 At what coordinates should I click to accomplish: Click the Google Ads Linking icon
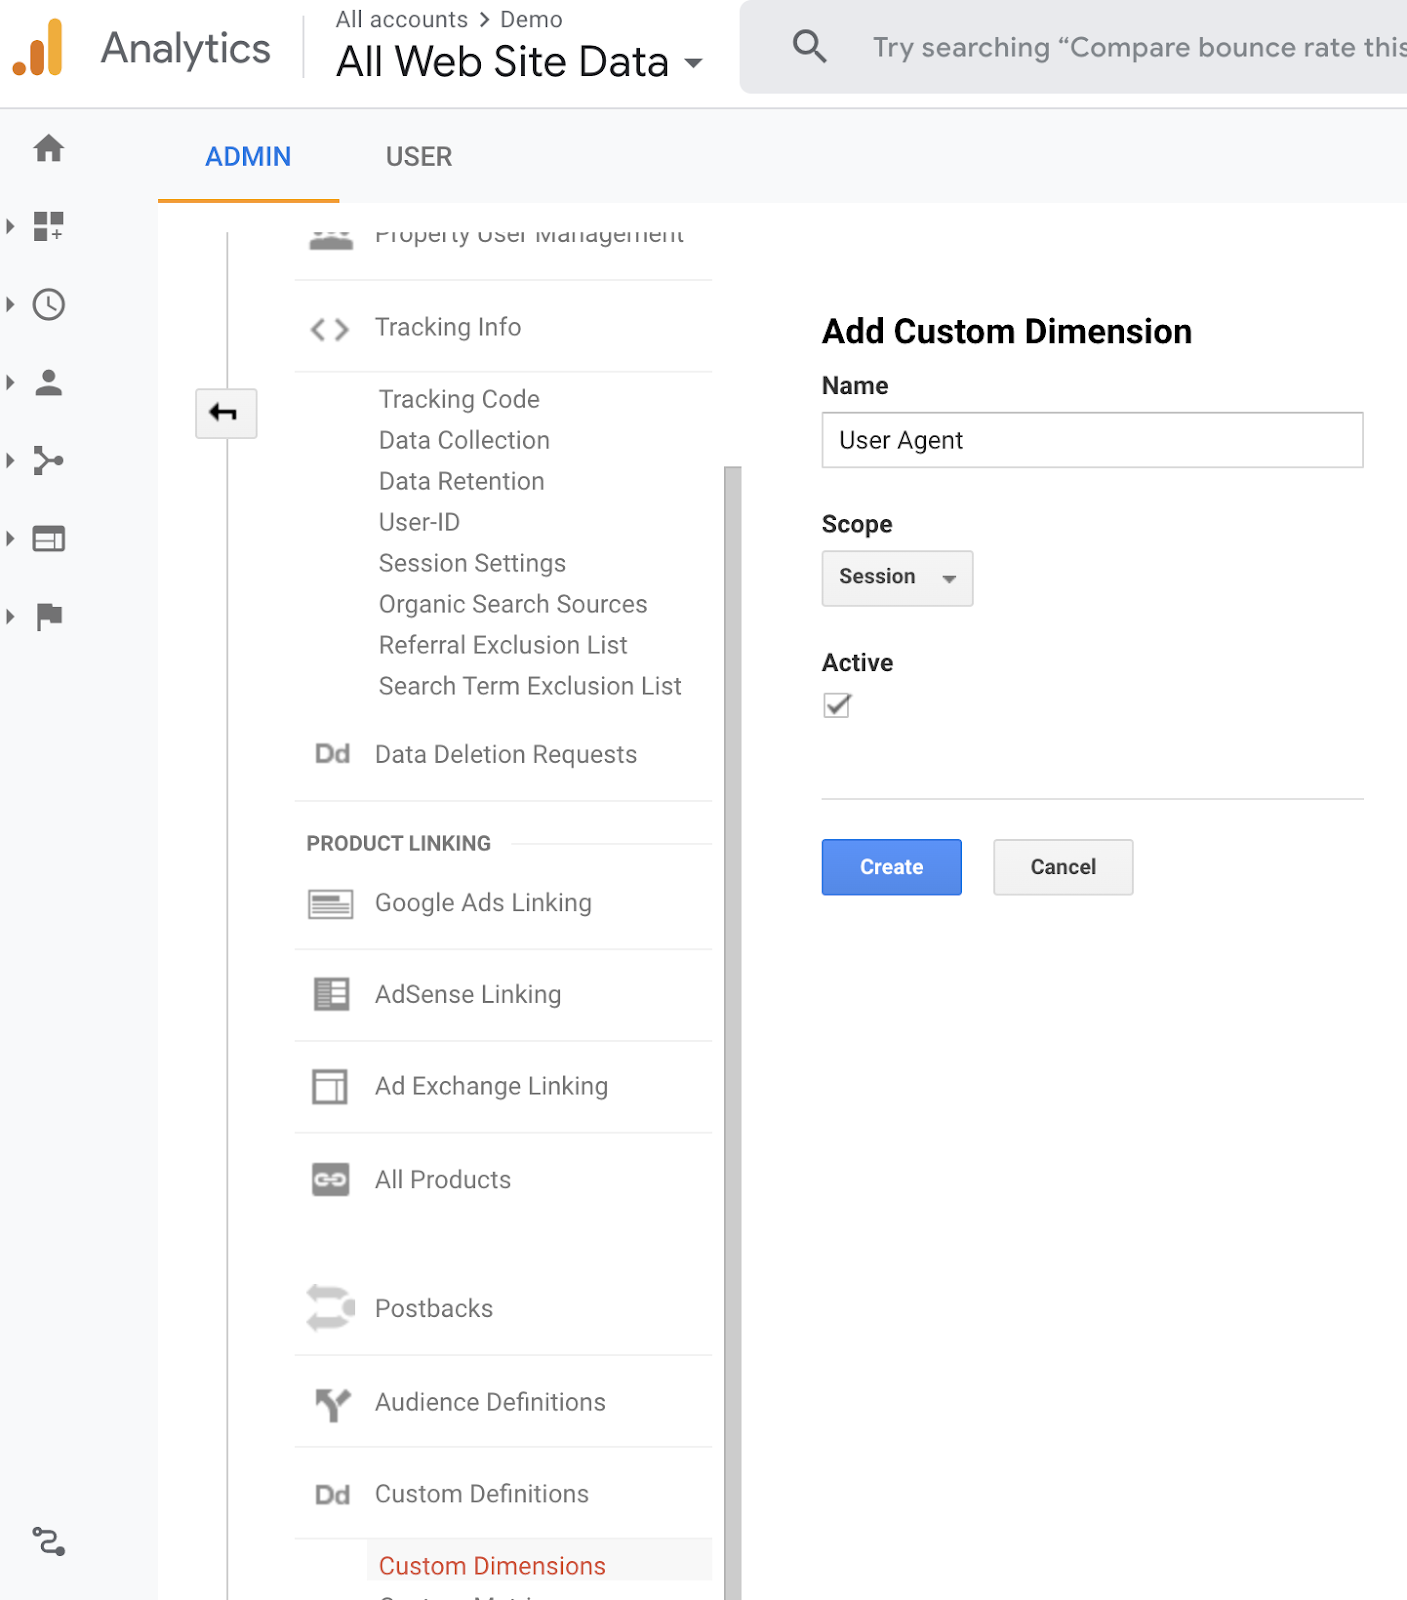pos(330,904)
